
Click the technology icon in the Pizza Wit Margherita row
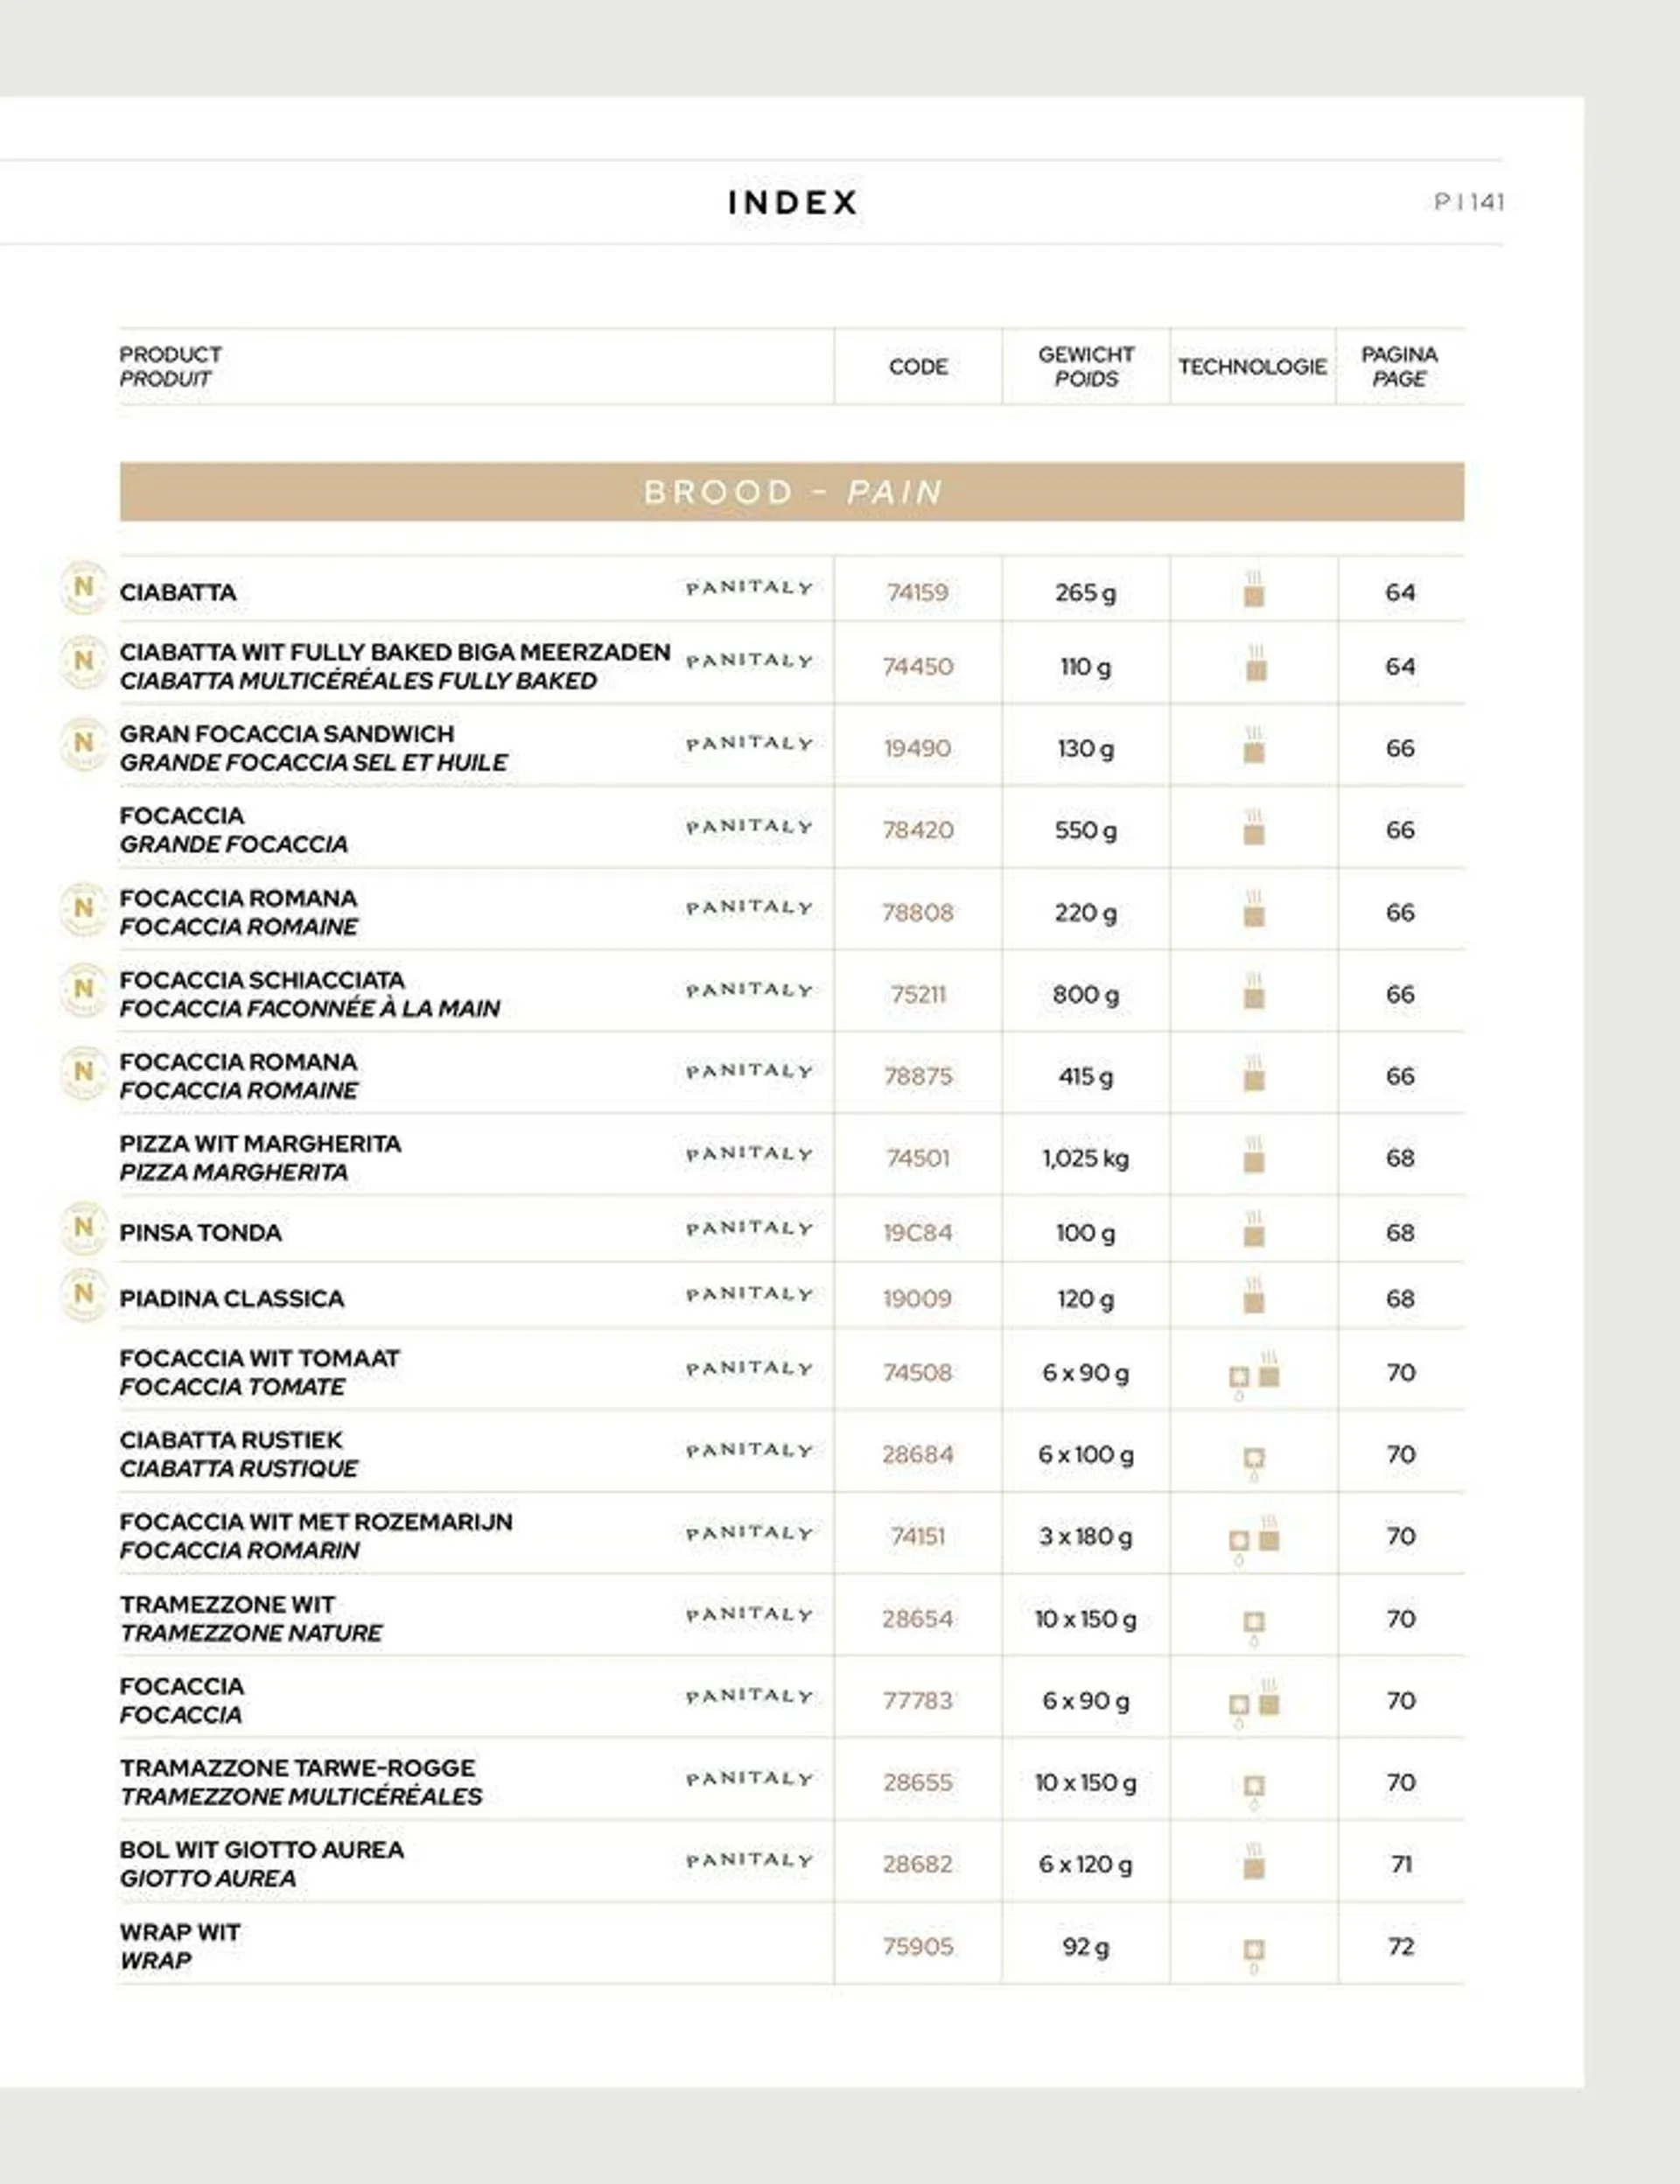pyautogui.click(x=1254, y=1155)
